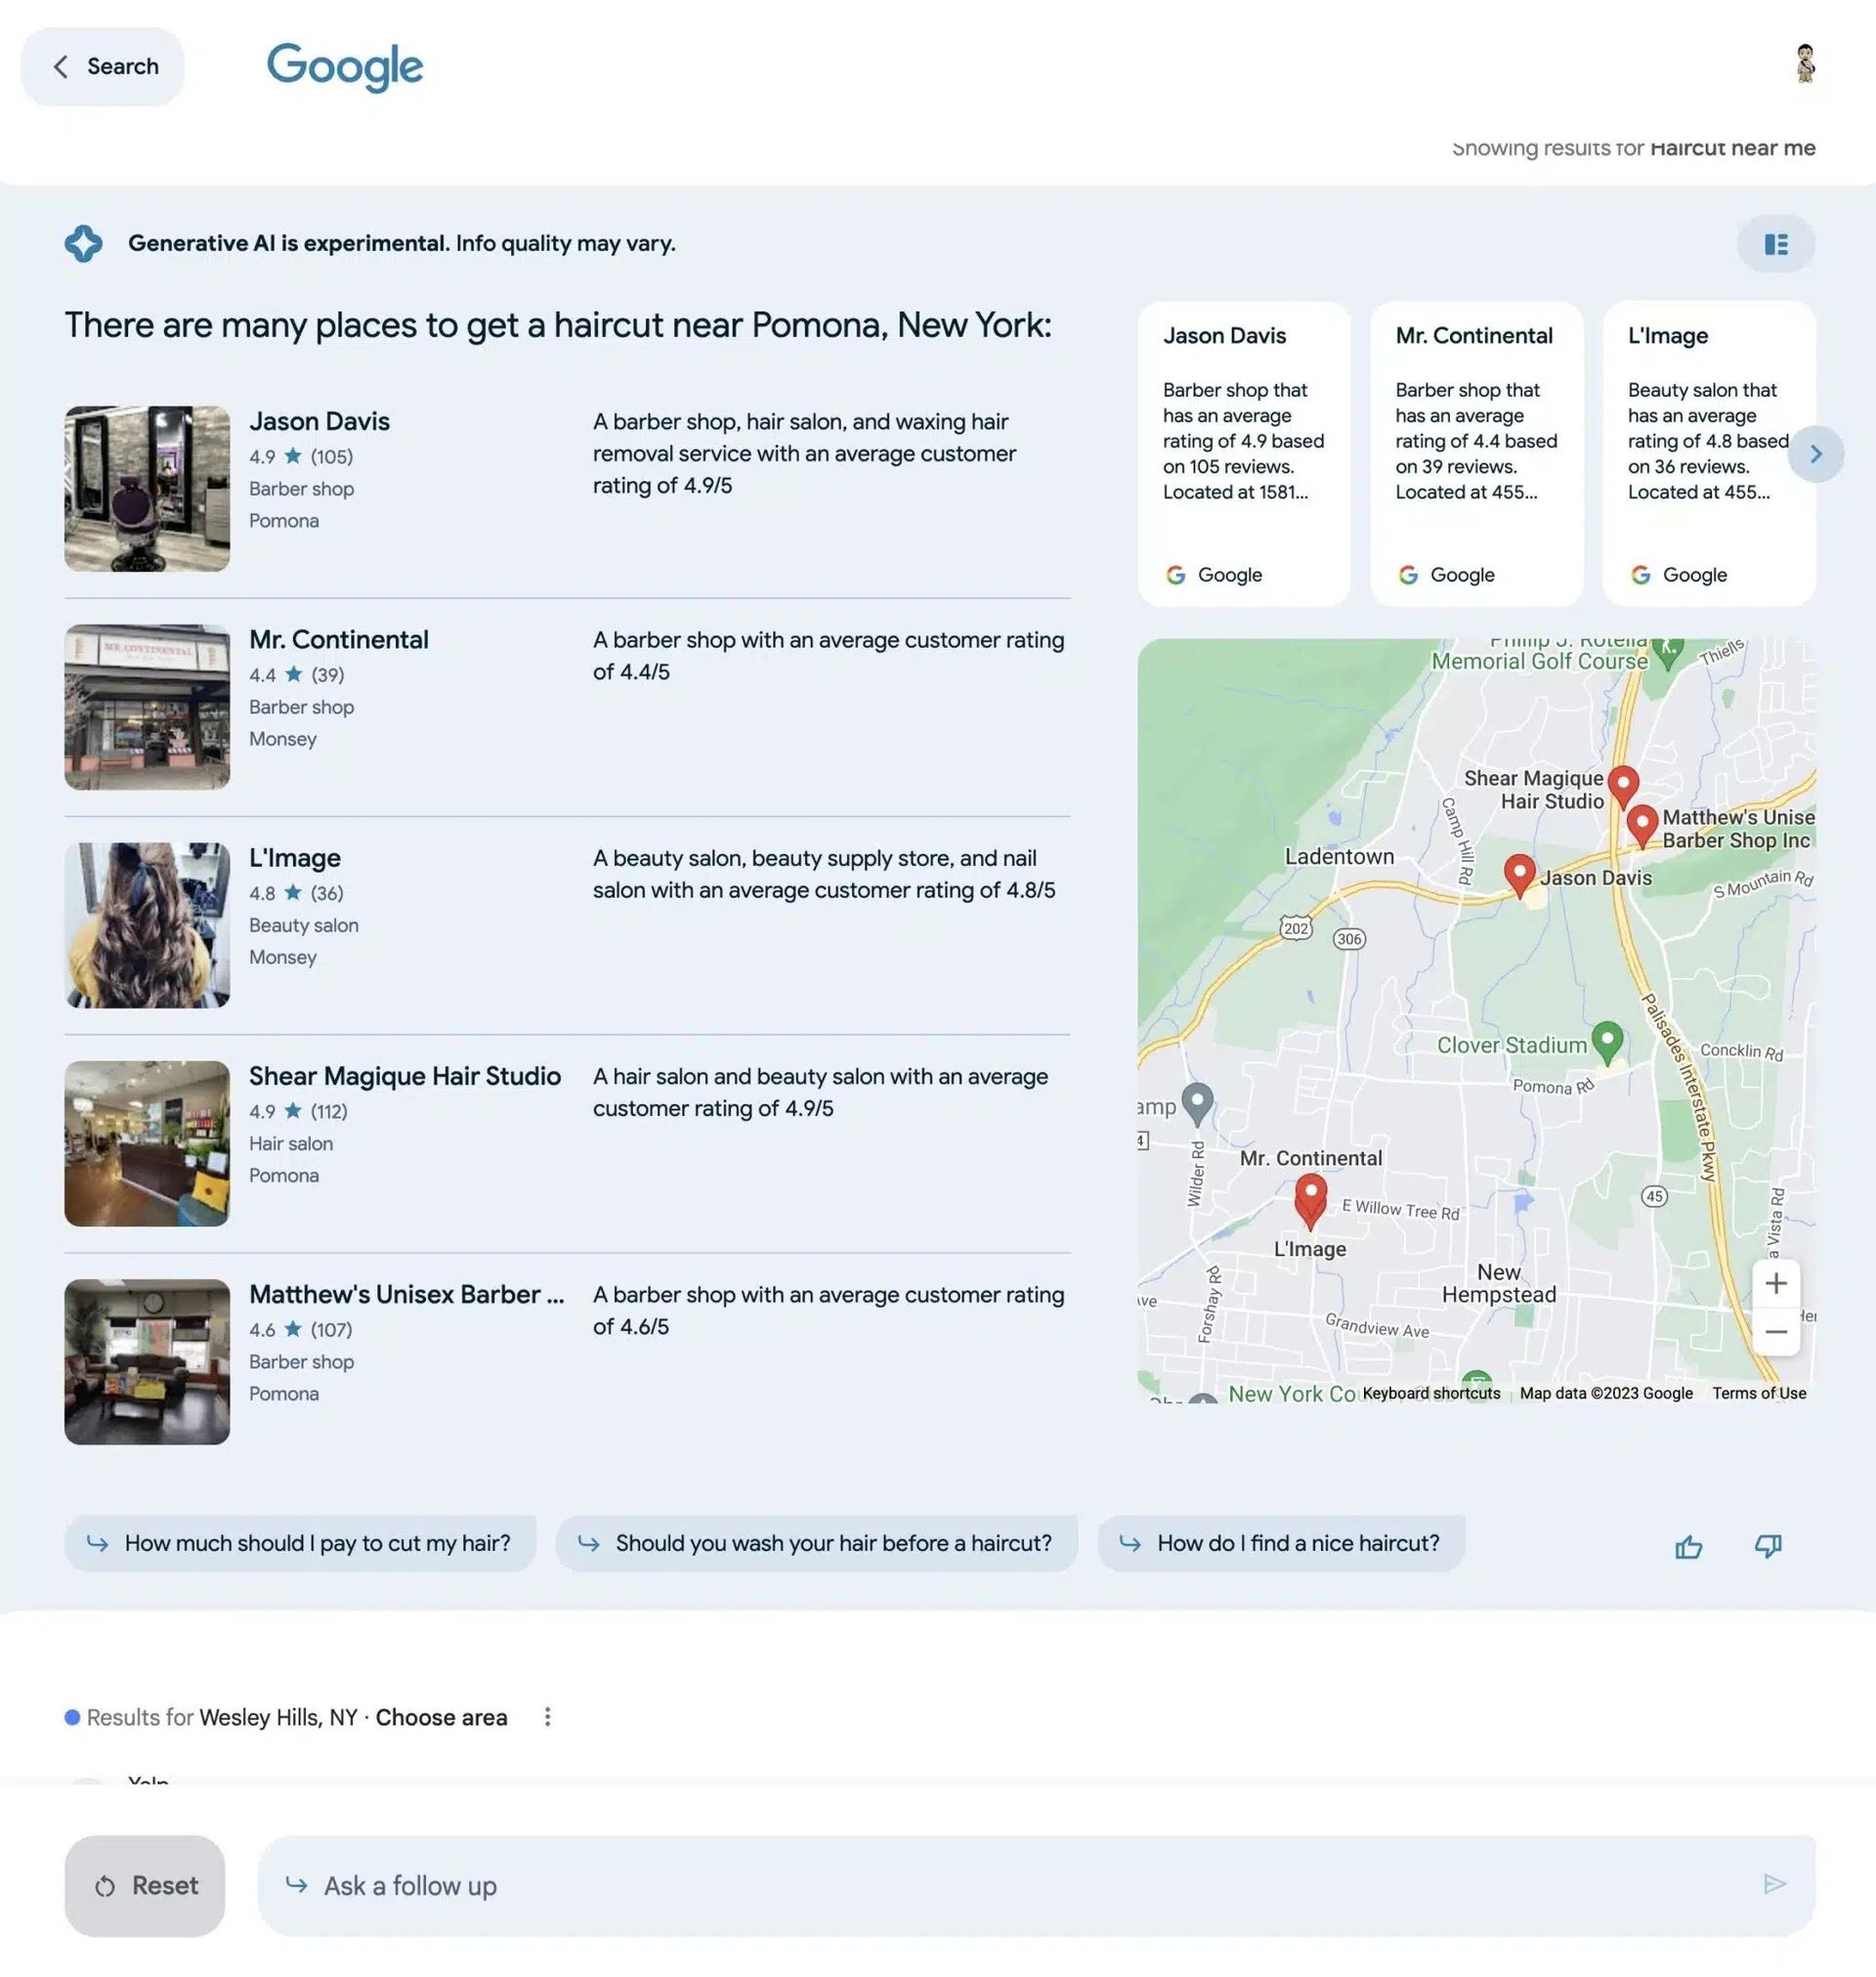Screen dimensions: 1876x1977
Task: Open the Jason Davis shop thumbnail
Action: click(x=146, y=489)
